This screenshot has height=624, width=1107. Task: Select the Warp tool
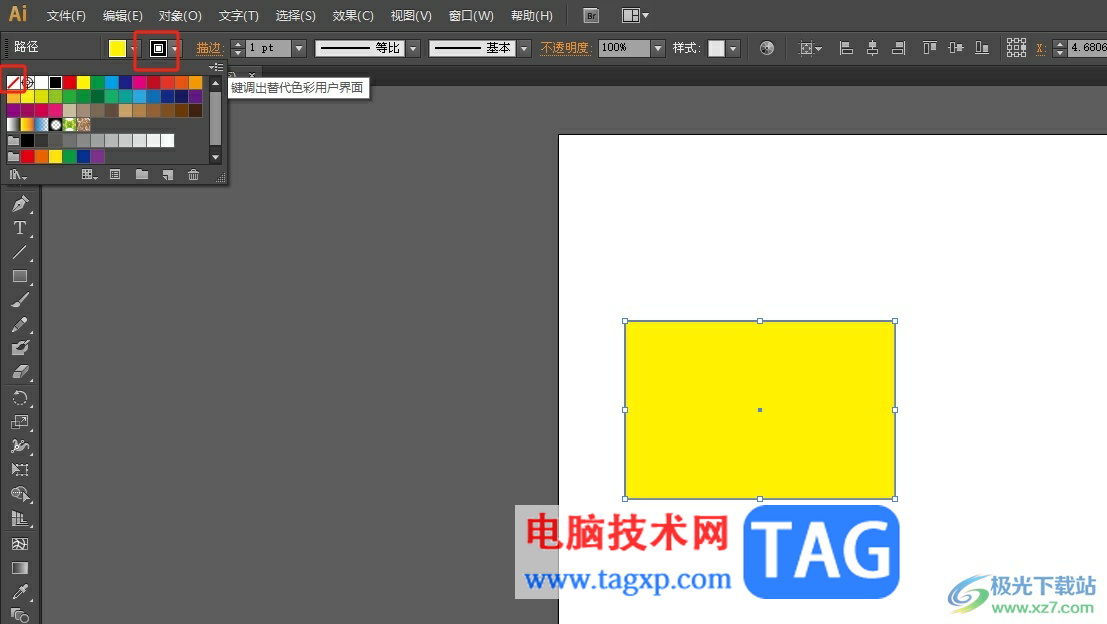point(20,446)
